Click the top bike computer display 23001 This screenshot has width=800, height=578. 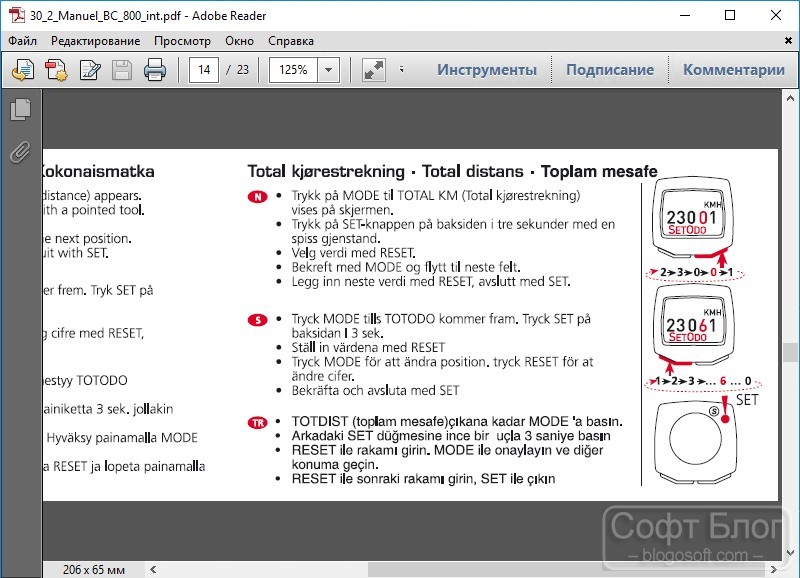pos(692,218)
